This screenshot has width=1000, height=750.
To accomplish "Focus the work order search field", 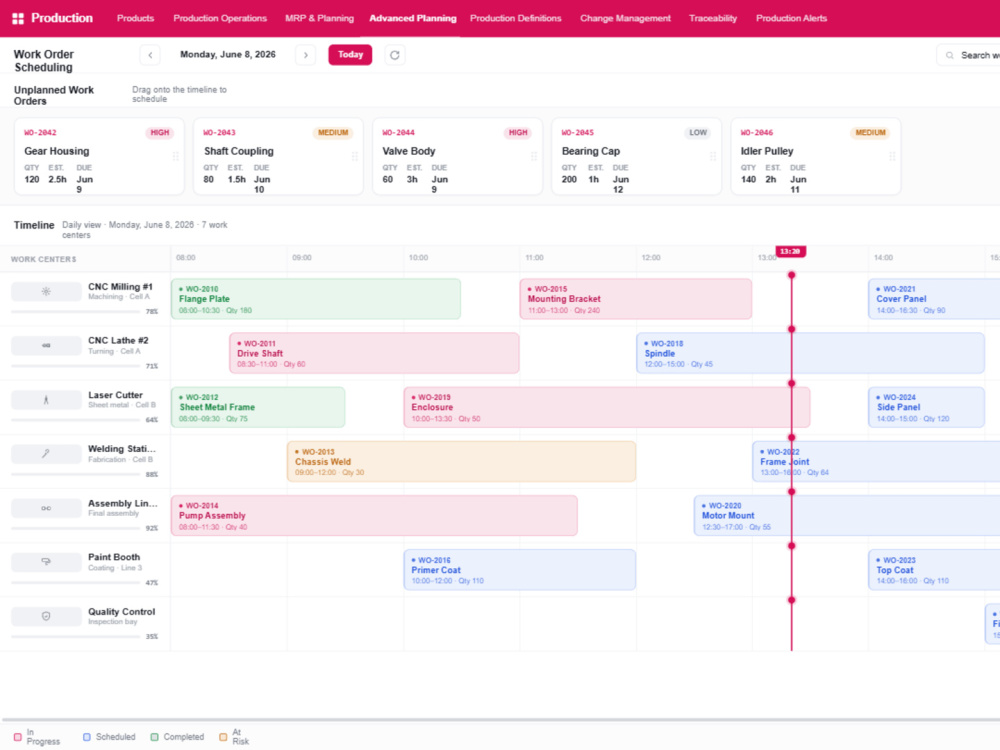I will [969, 55].
